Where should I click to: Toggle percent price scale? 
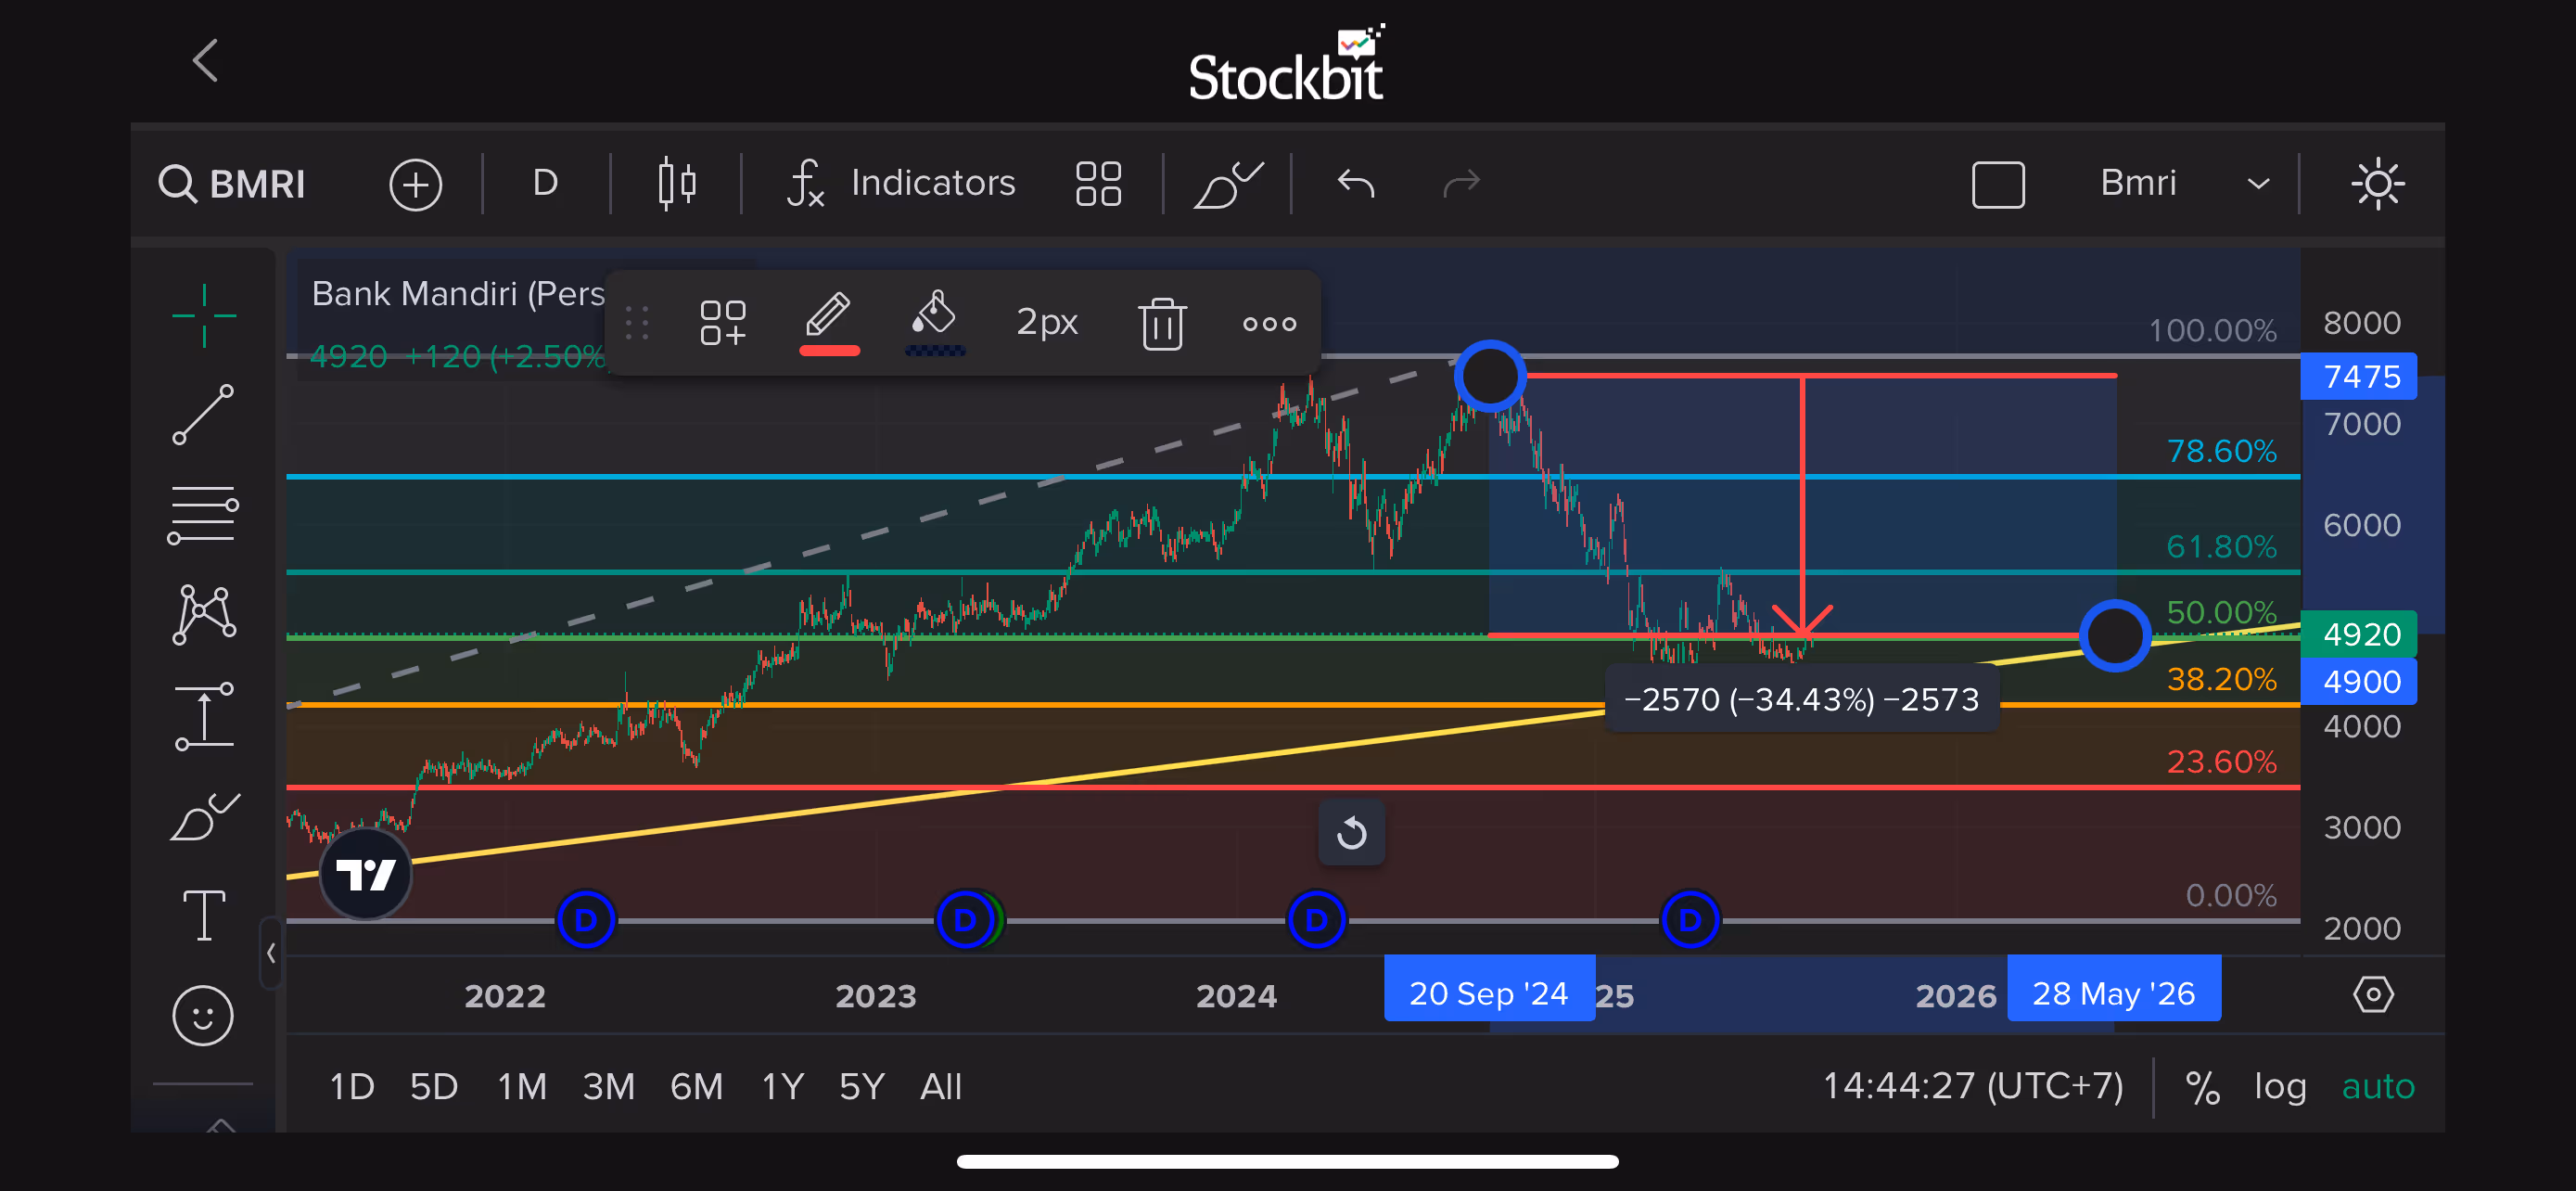coord(2201,1086)
